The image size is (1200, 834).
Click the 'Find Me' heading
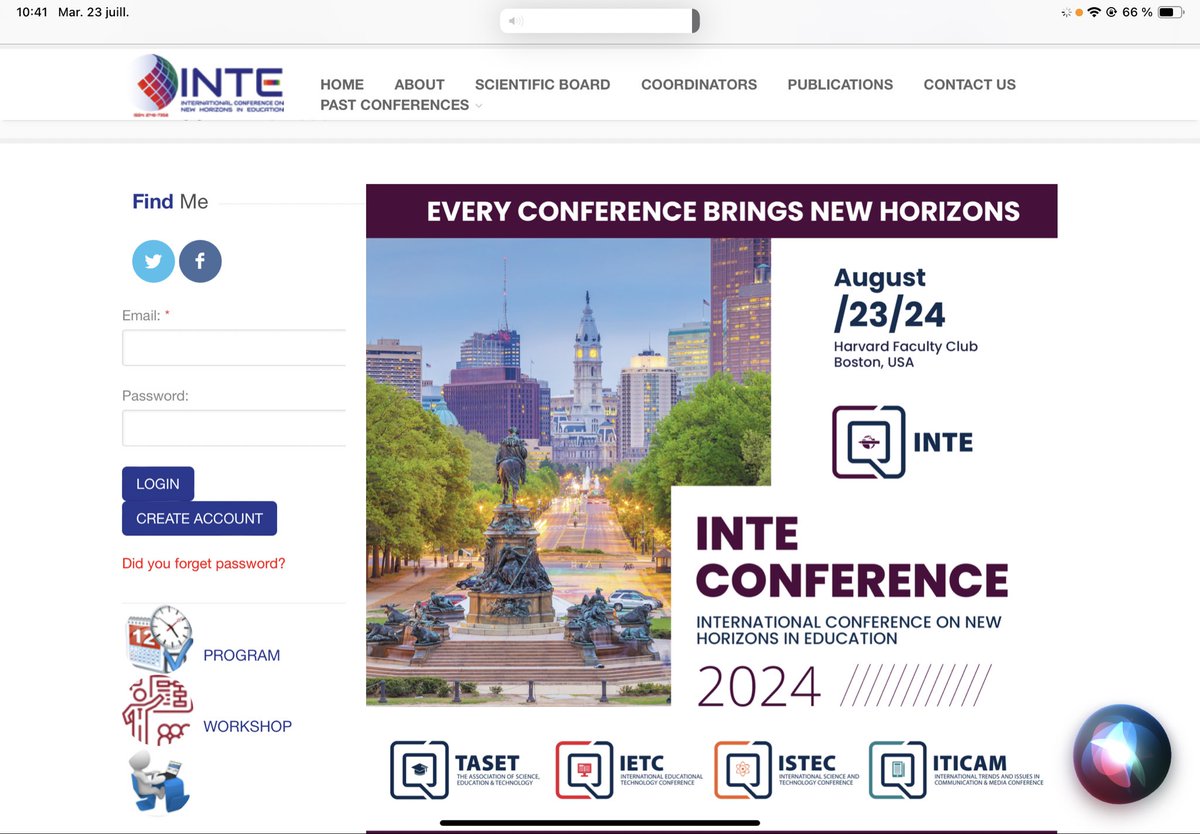pyautogui.click(x=170, y=202)
